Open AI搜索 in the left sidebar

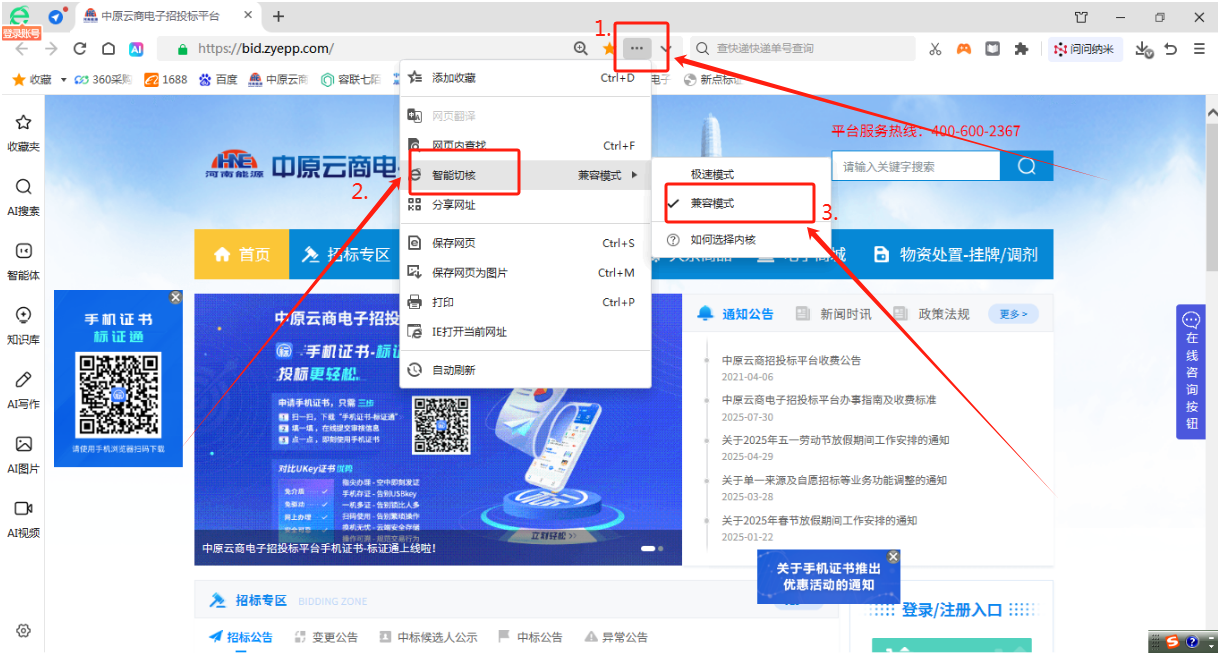(23, 197)
